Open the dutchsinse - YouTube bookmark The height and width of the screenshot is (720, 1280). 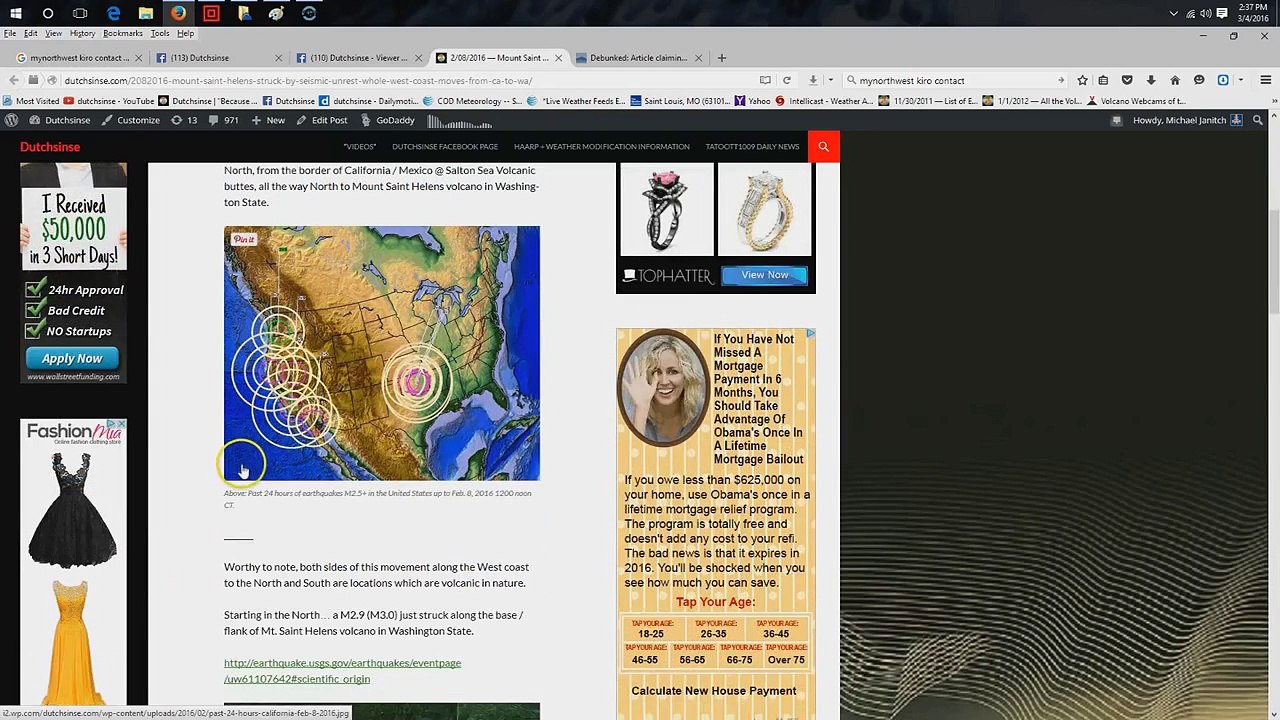[109, 101]
